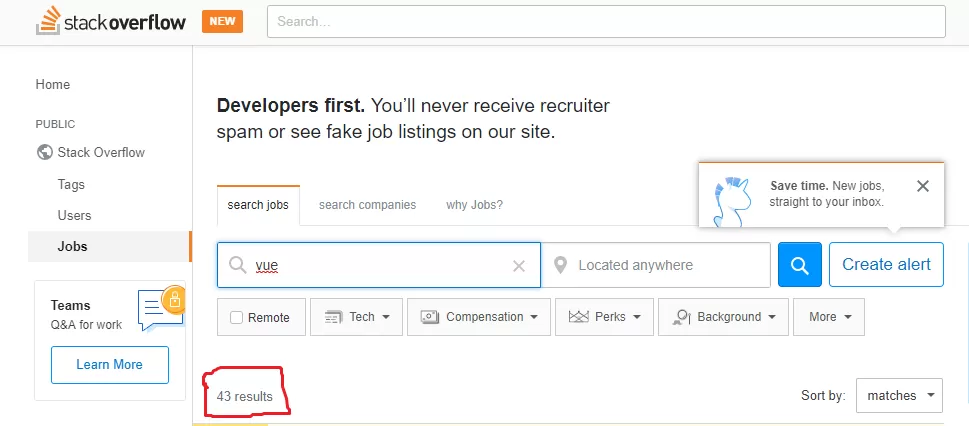Click the Create alert button
969x426 pixels.
(886, 265)
